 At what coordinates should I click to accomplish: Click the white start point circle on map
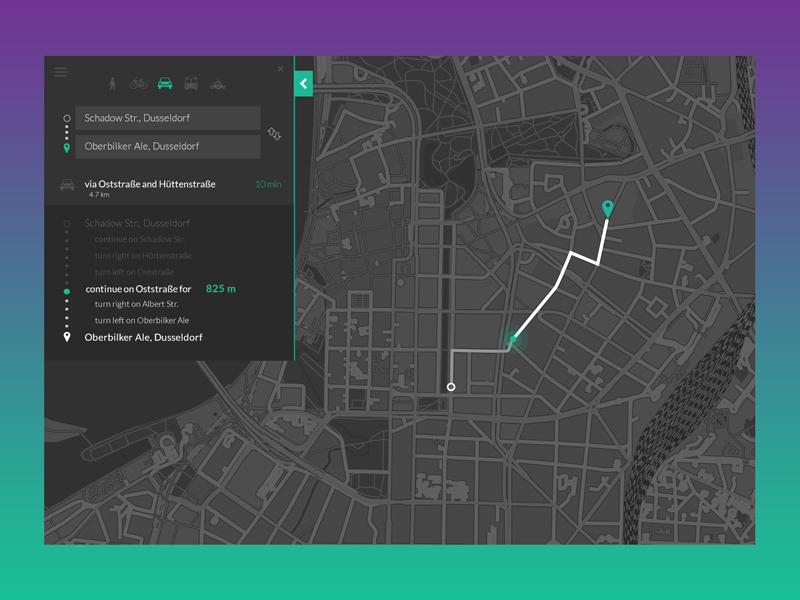(451, 386)
